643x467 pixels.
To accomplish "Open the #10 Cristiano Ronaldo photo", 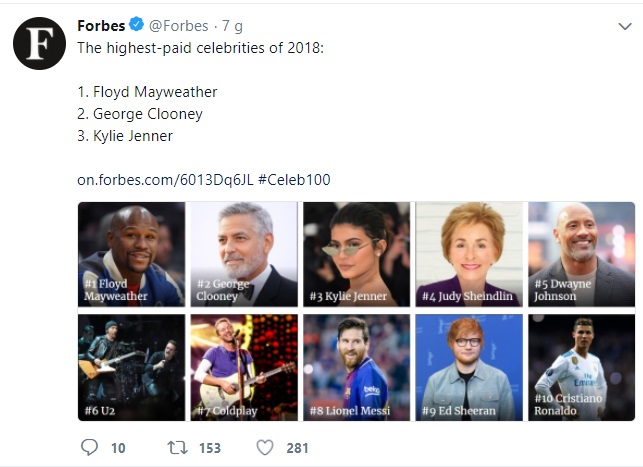I will tap(581, 367).
